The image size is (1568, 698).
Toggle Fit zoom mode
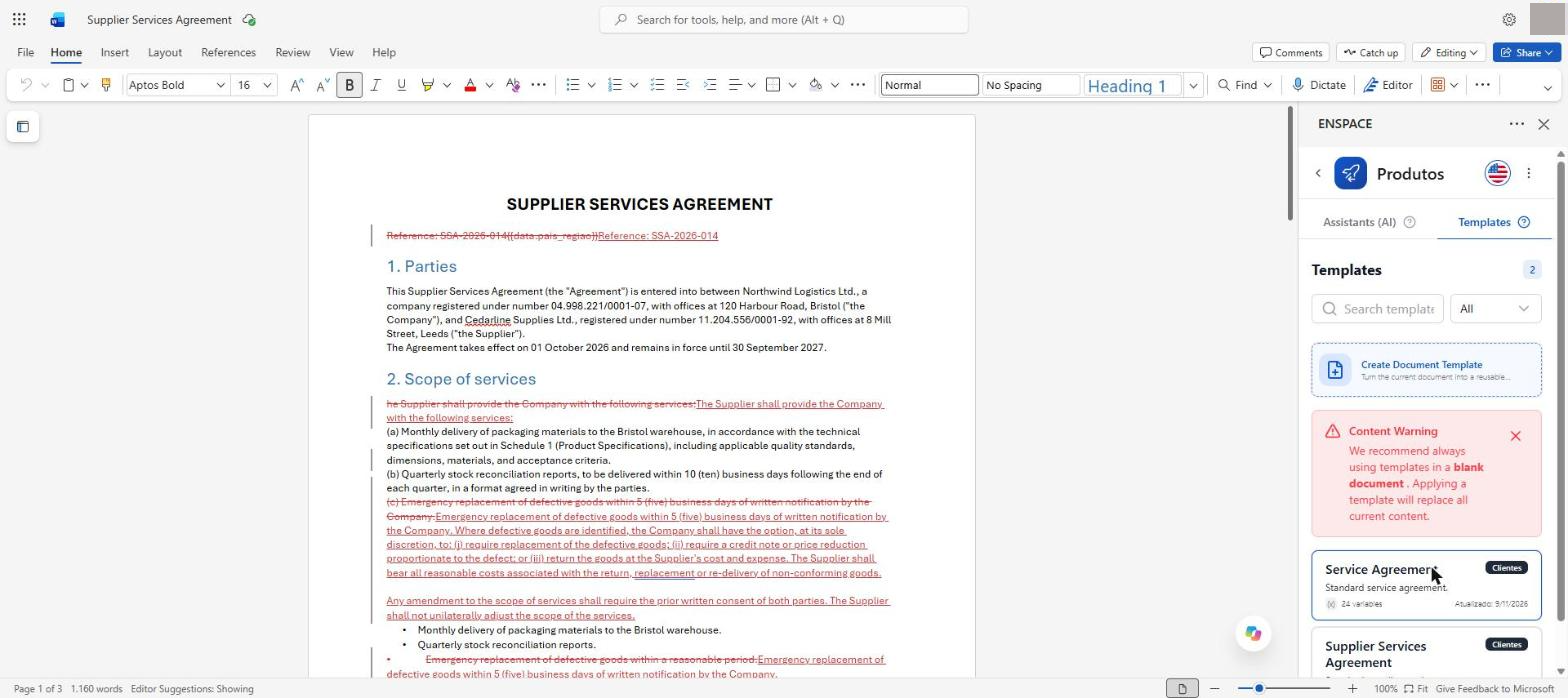coord(1415,689)
